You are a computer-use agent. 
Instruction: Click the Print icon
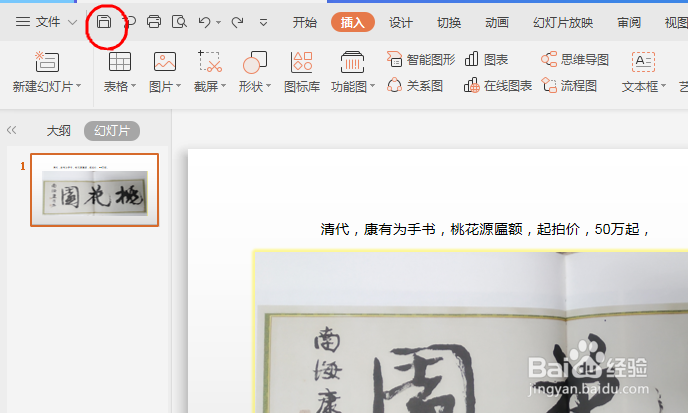[154, 22]
